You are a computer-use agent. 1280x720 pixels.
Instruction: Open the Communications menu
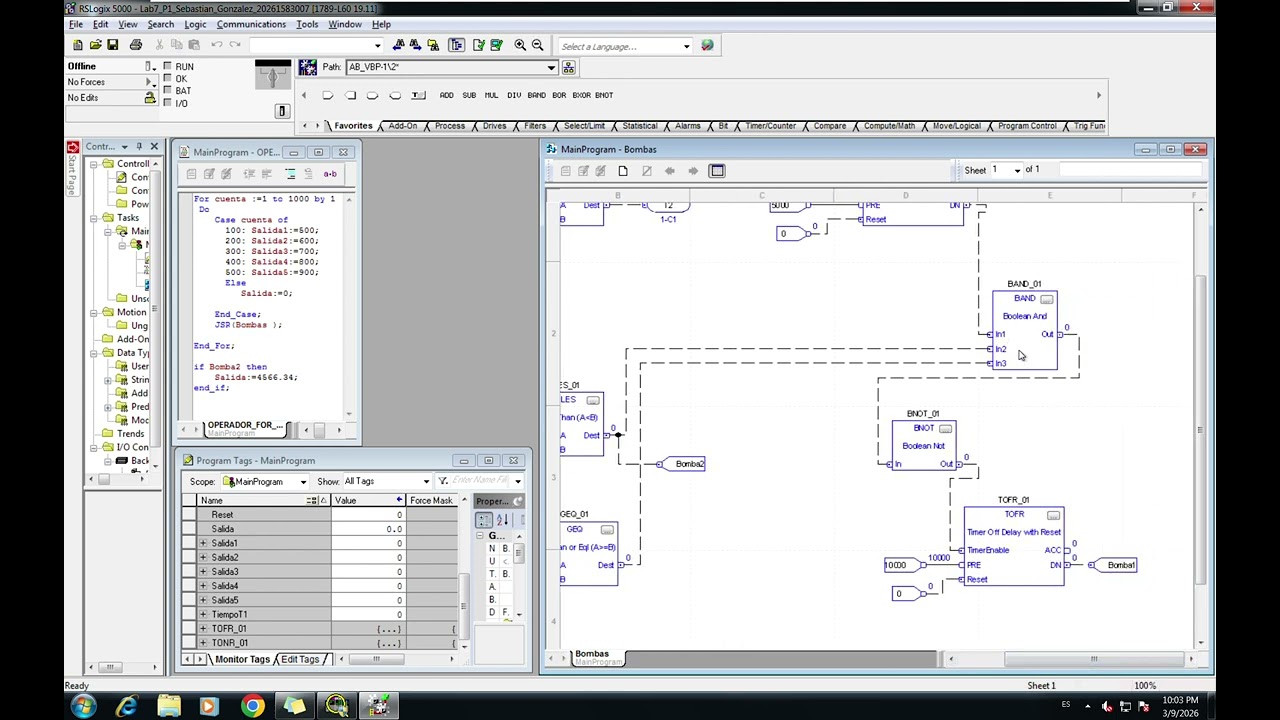251,24
